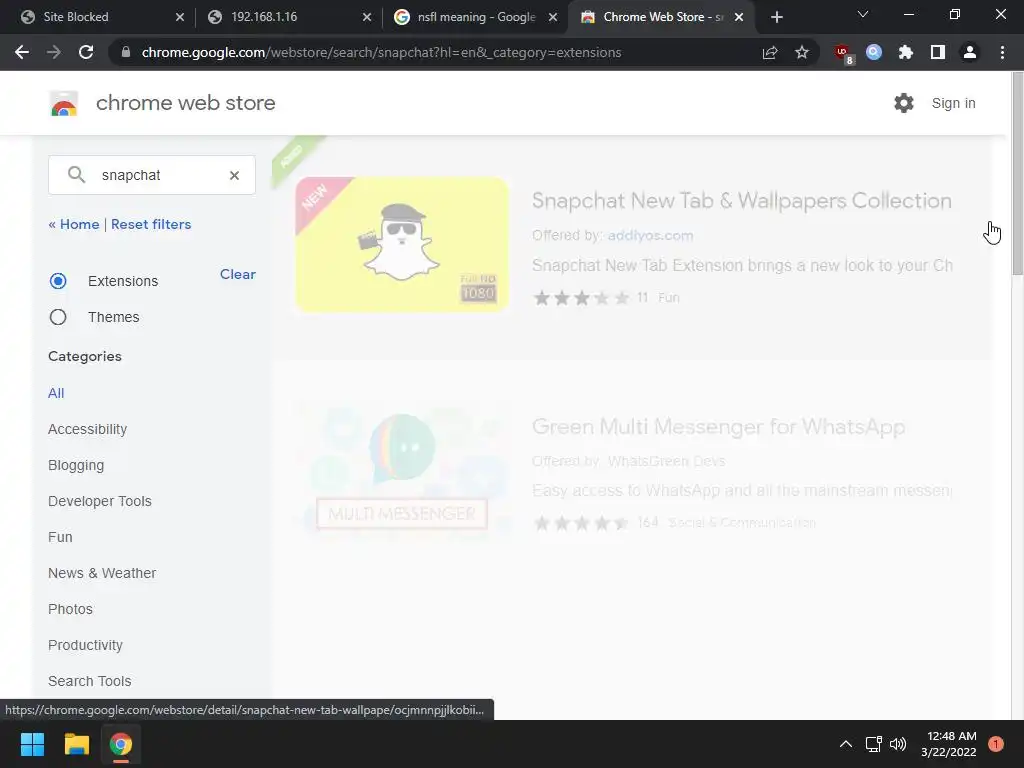Click the Snapchat ghost extension thumbnail

402,244
